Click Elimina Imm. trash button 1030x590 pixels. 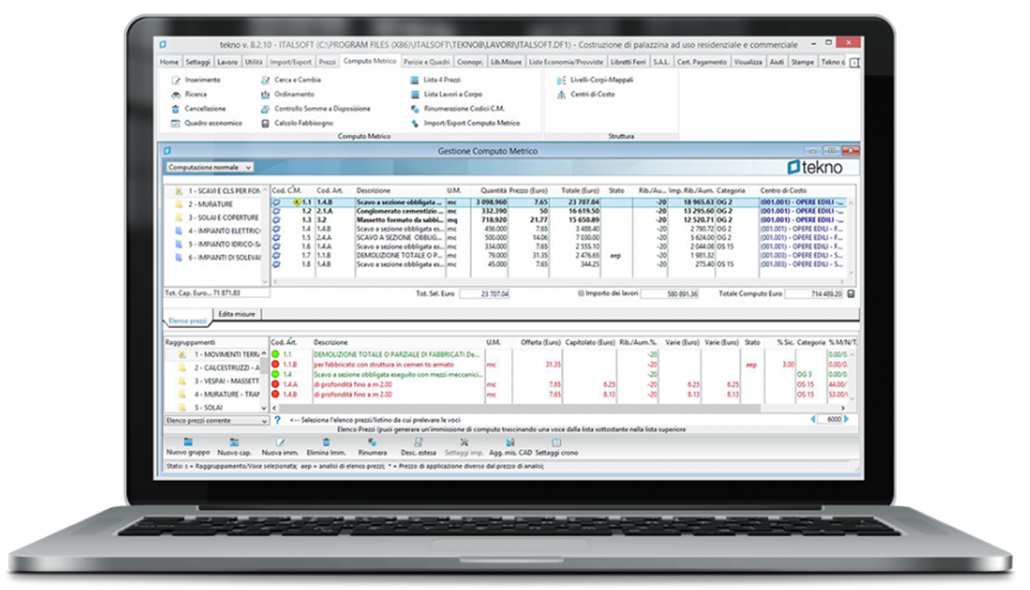click(326, 447)
